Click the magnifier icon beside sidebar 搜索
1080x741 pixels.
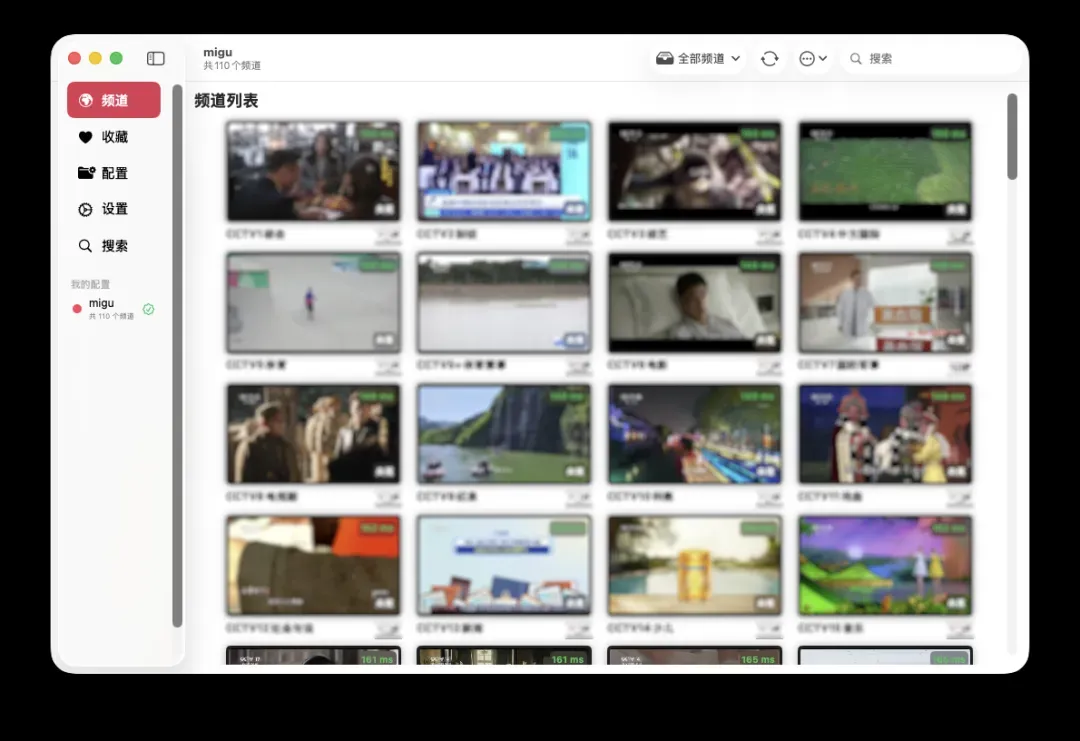tap(86, 246)
